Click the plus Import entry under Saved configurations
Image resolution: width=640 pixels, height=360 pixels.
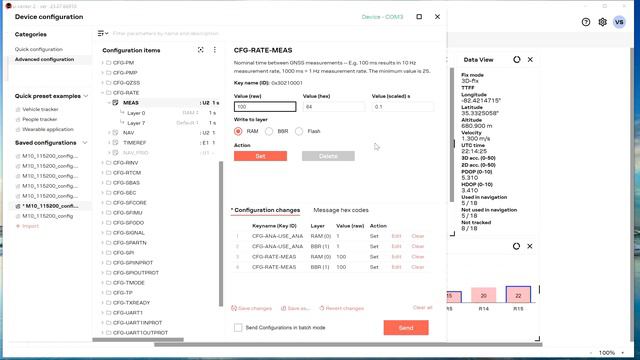click(x=27, y=226)
